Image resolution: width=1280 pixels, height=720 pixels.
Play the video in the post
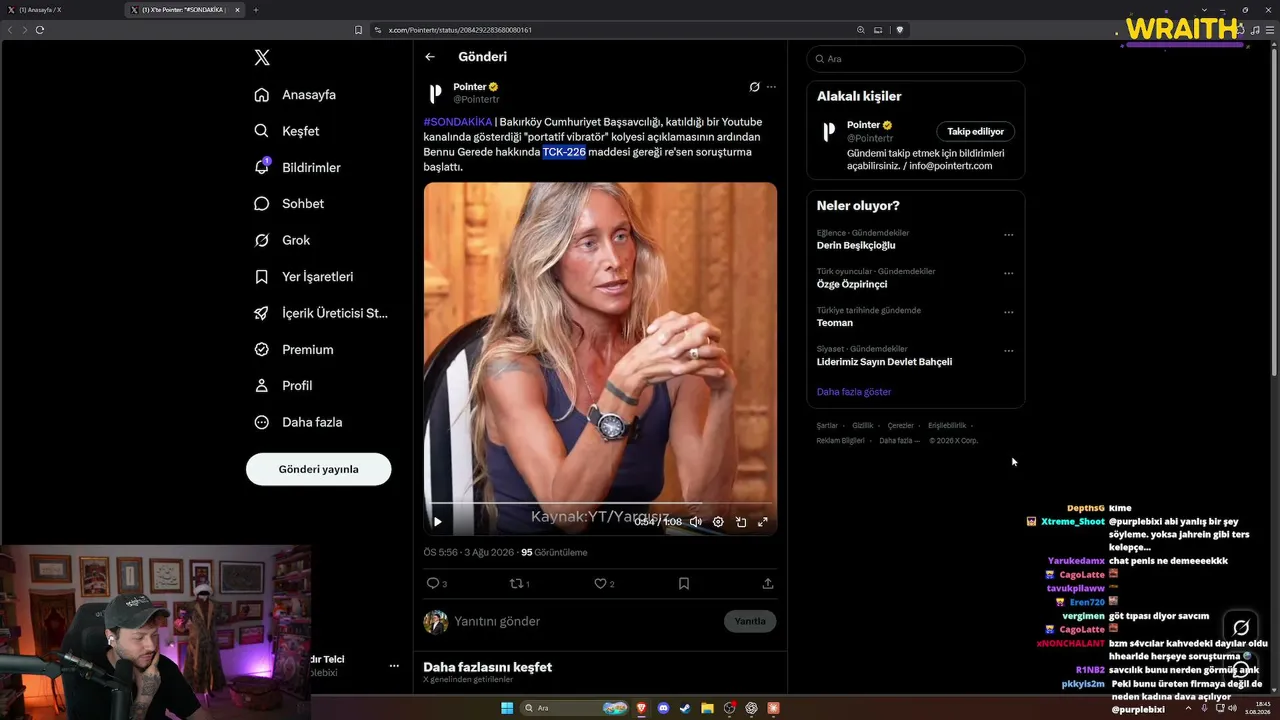[x=437, y=522]
